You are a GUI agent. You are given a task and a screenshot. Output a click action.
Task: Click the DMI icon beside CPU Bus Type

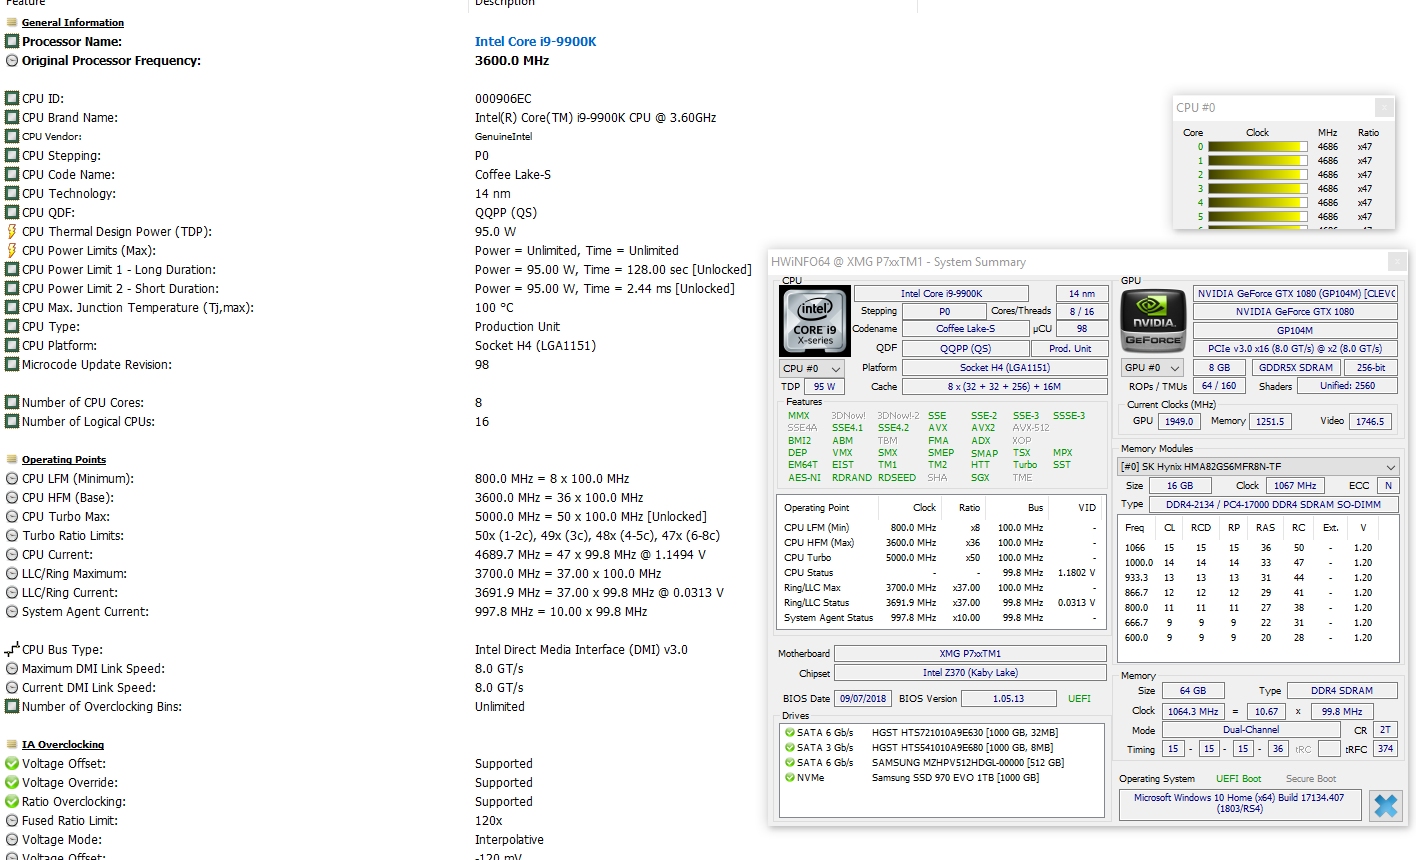[x=9, y=649]
